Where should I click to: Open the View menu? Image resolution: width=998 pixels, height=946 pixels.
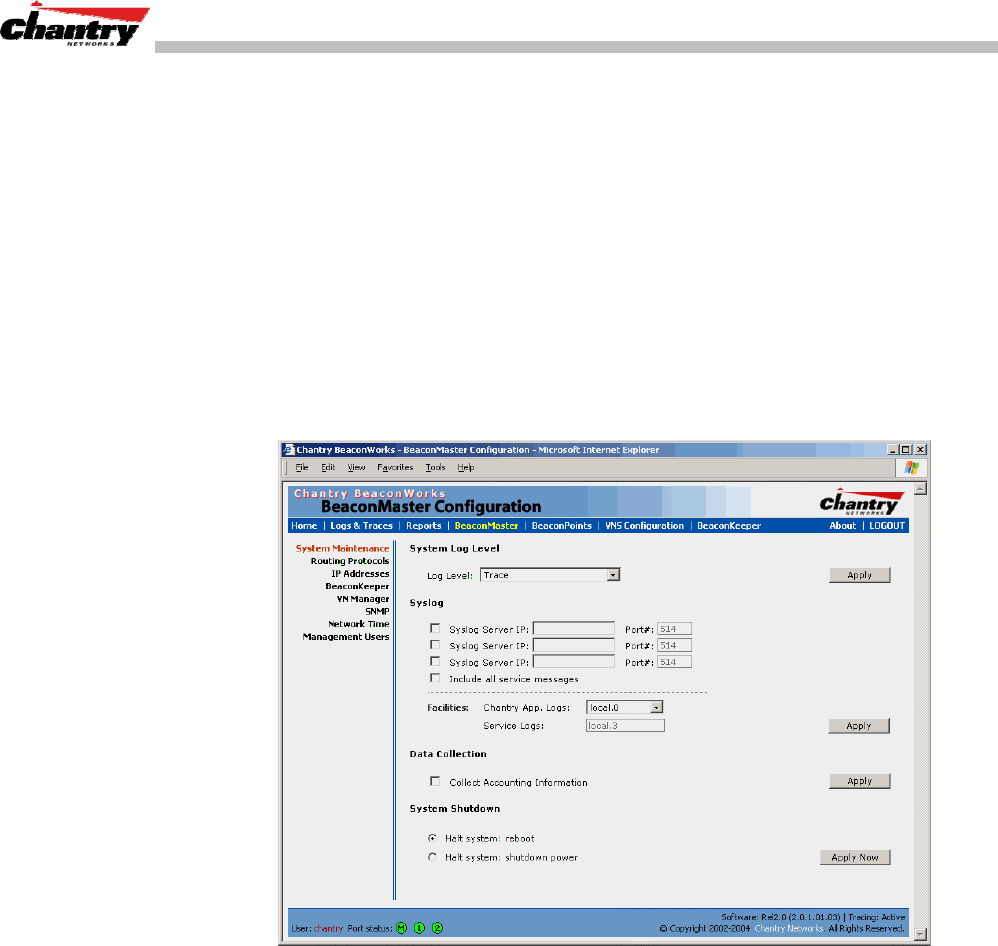point(356,467)
